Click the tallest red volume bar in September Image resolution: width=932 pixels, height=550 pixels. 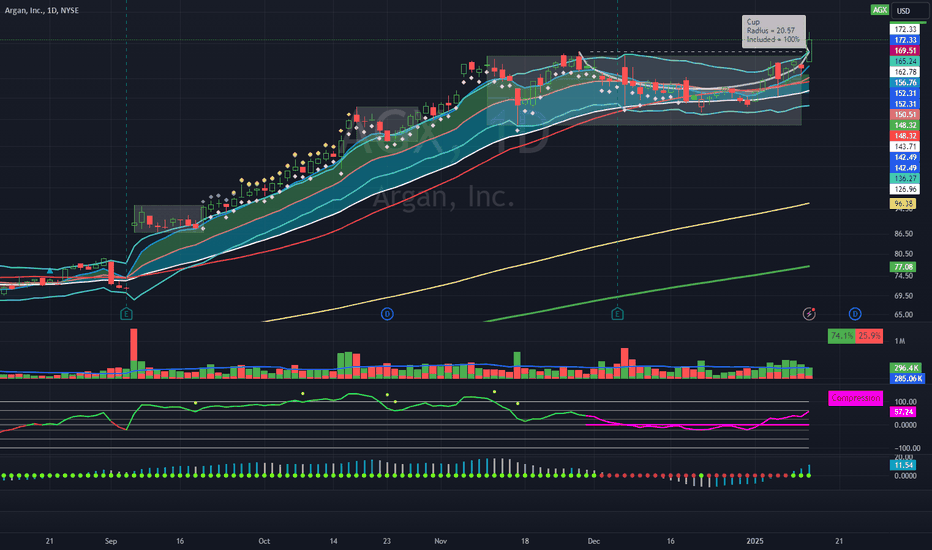[134, 354]
